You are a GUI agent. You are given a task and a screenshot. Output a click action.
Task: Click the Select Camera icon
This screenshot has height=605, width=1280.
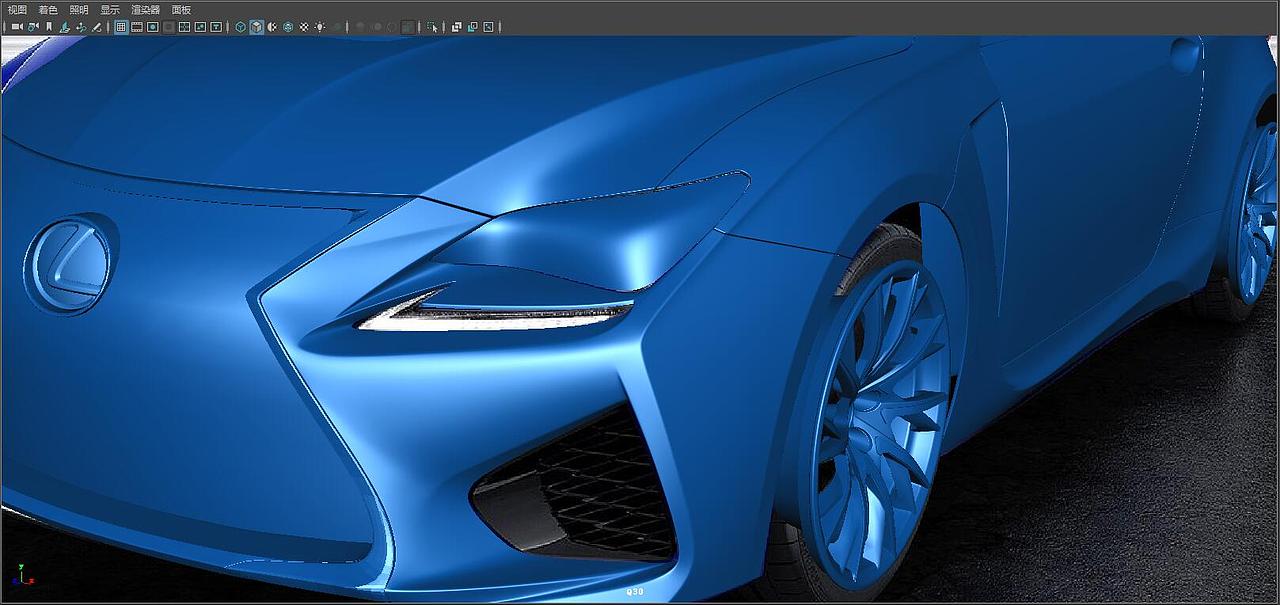coord(16,27)
